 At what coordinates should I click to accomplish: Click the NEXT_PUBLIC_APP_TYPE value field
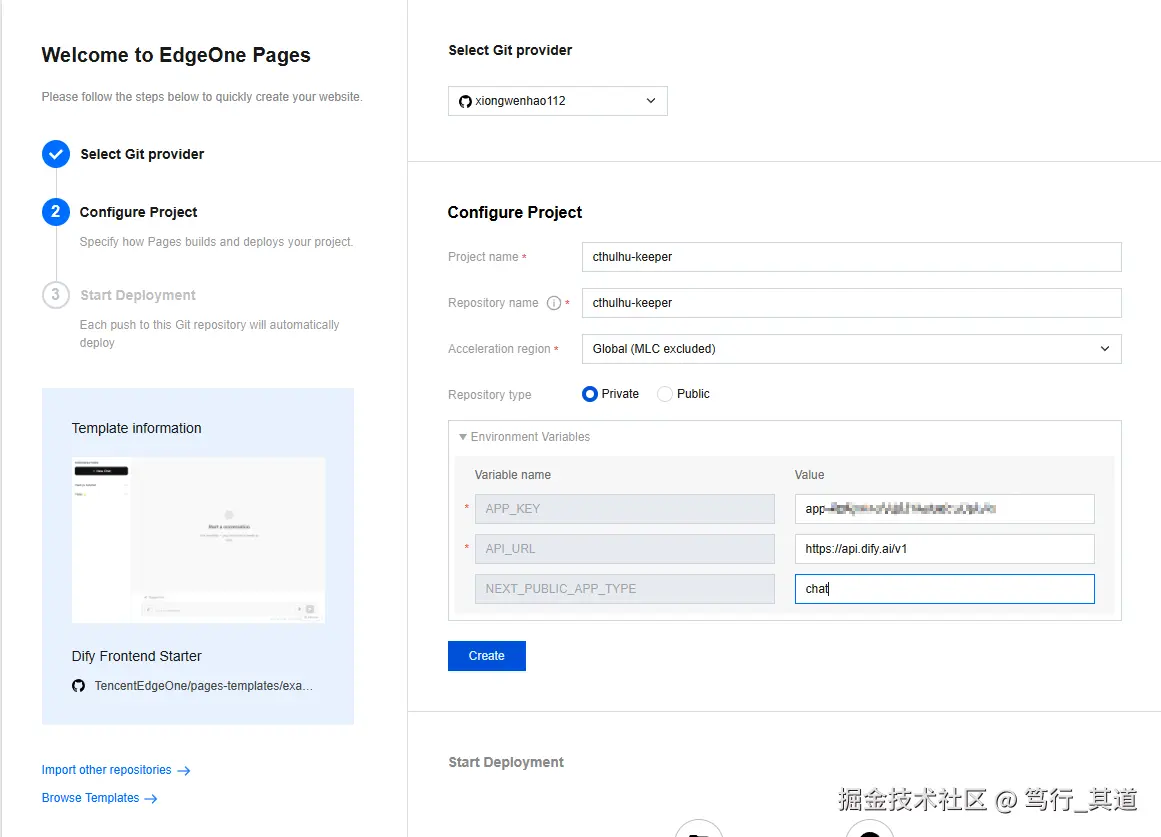944,589
